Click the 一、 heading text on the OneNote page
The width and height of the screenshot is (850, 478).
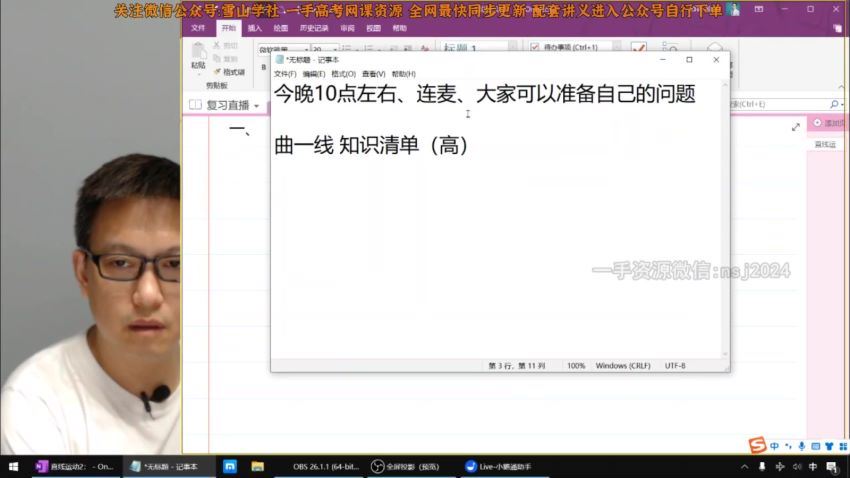pos(239,130)
